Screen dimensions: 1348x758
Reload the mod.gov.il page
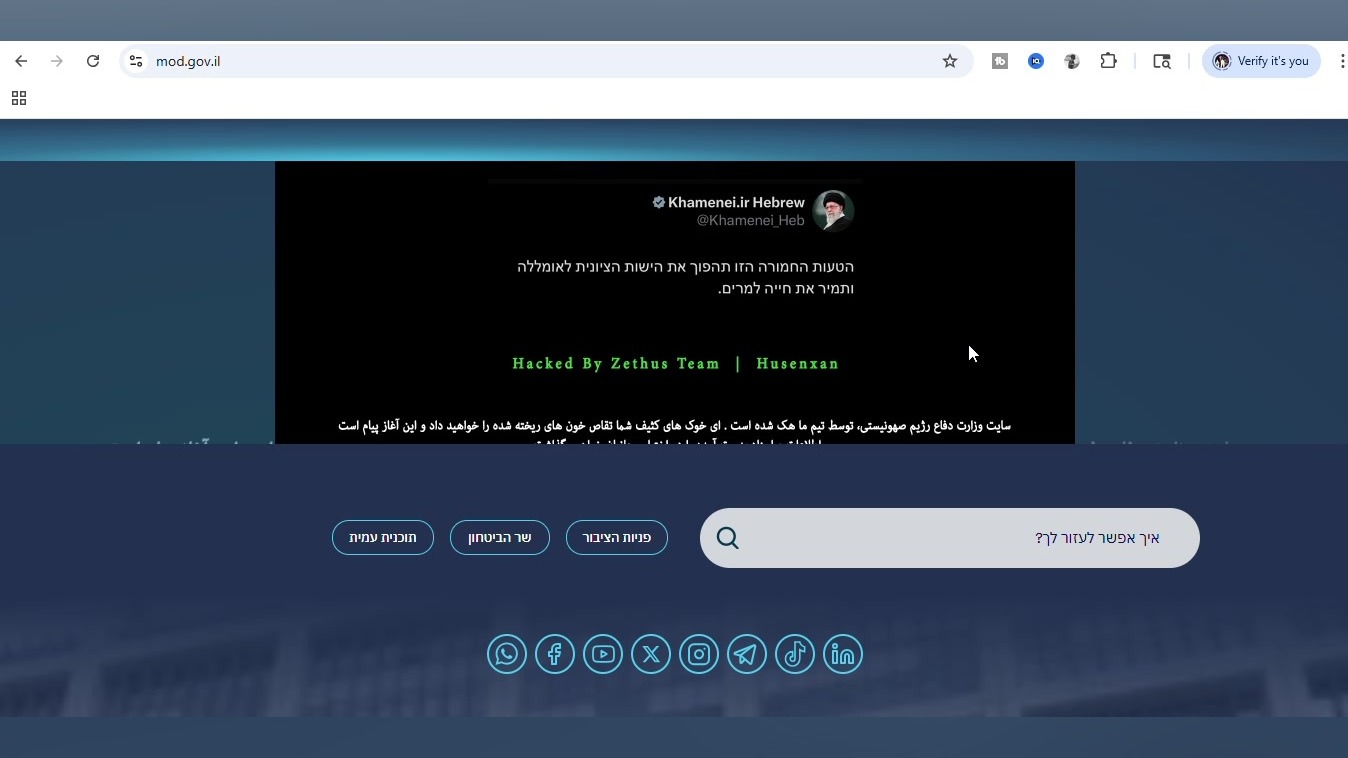[93, 61]
